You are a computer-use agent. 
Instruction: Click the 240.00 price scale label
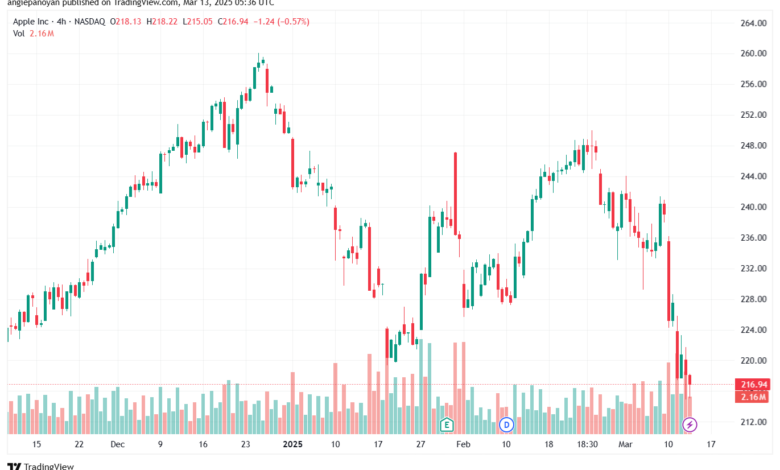(x=753, y=207)
